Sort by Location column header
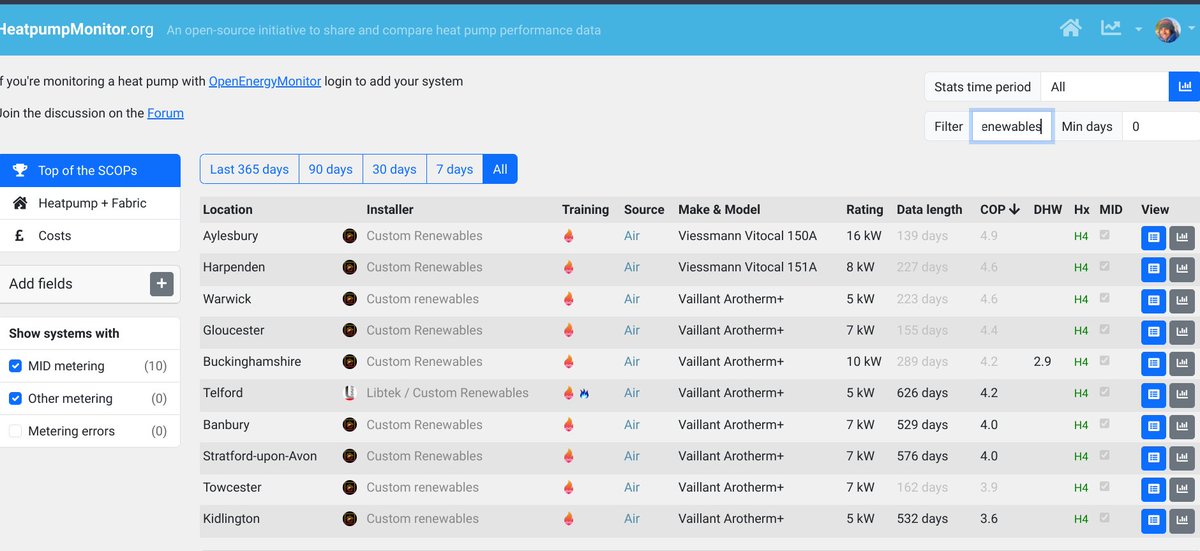The height and width of the screenshot is (551, 1200). coord(228,210)
